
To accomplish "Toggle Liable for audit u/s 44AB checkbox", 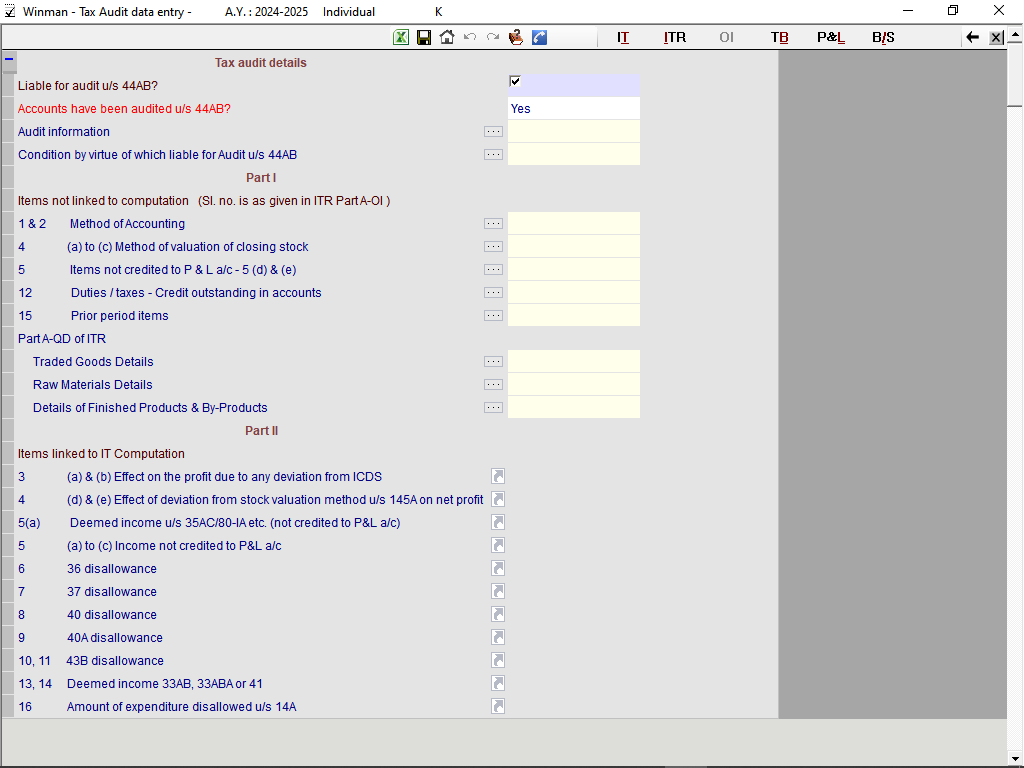I will (x=515, y=82).
